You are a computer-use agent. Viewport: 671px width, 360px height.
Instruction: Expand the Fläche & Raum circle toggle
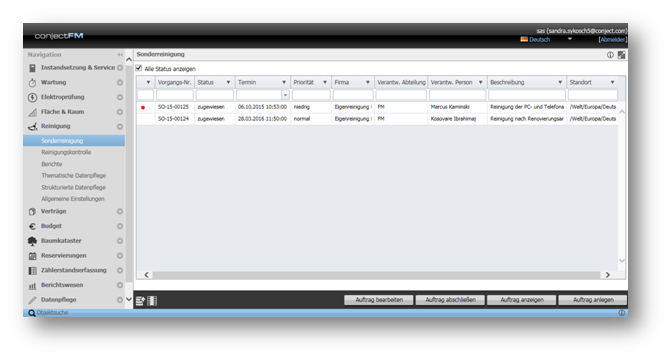[120, 112]
